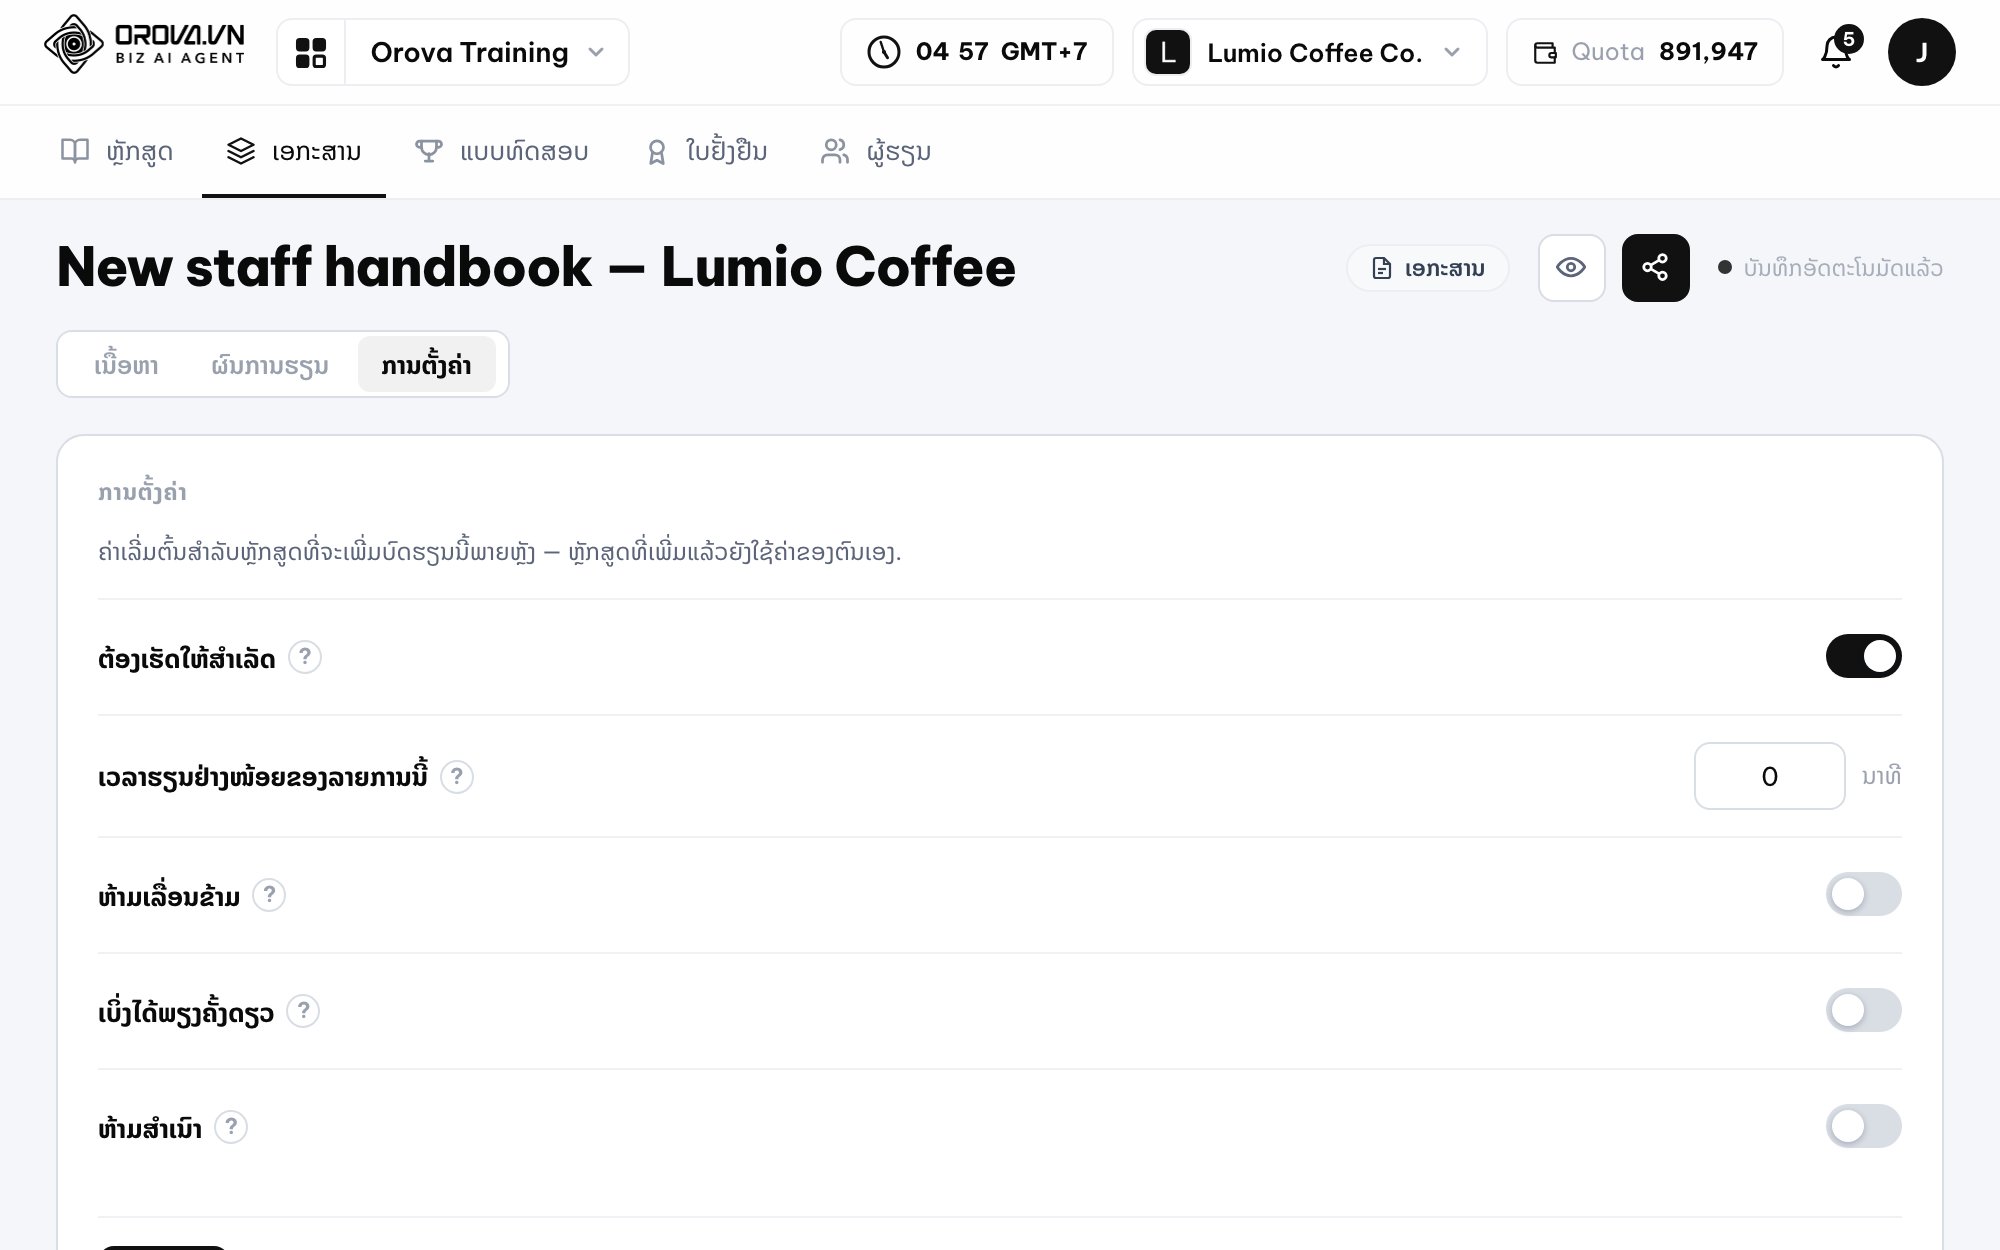Click help icon beside ເວລາຮຽນຢ່າງໜ້ອຍຂອງລາຍການນີ້
The height and width of the screenshot is (1250, 2000).
coord(457,776)
